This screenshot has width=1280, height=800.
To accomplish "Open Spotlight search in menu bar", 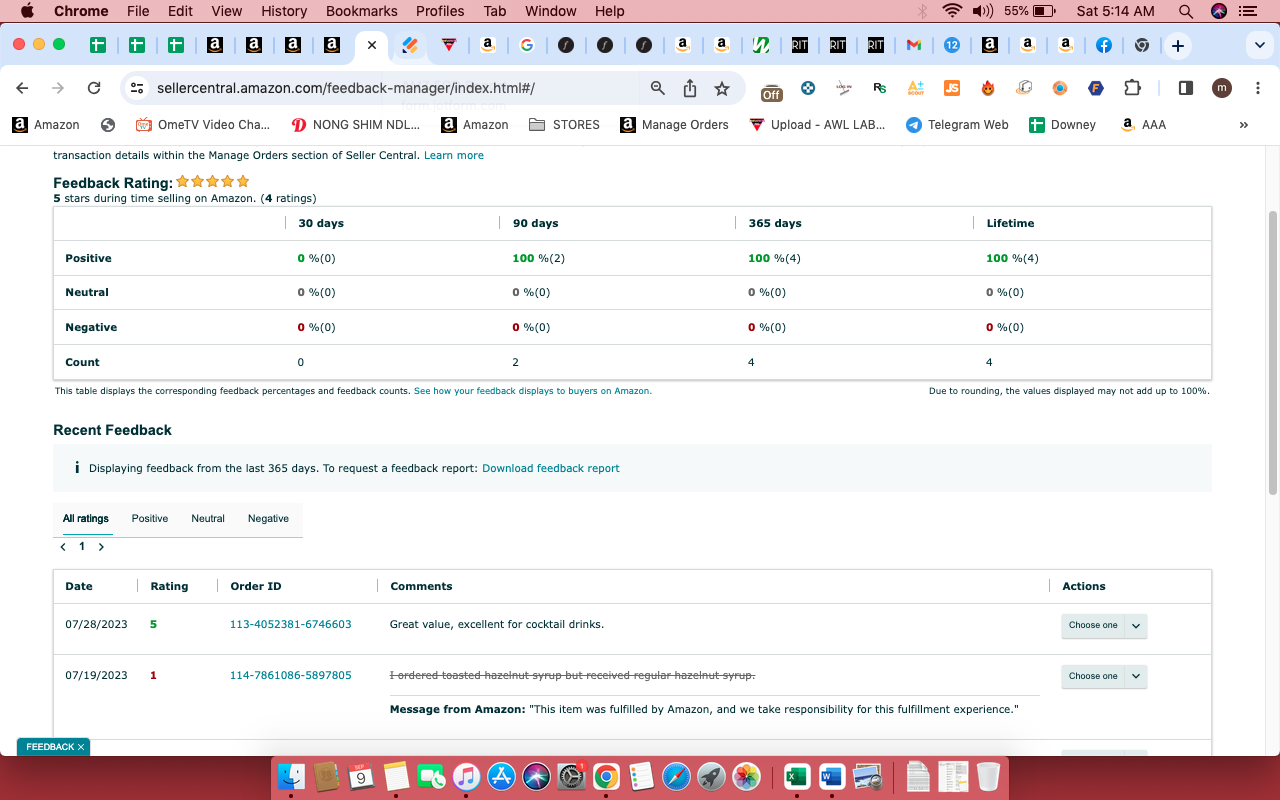I will coord(1186,11).
